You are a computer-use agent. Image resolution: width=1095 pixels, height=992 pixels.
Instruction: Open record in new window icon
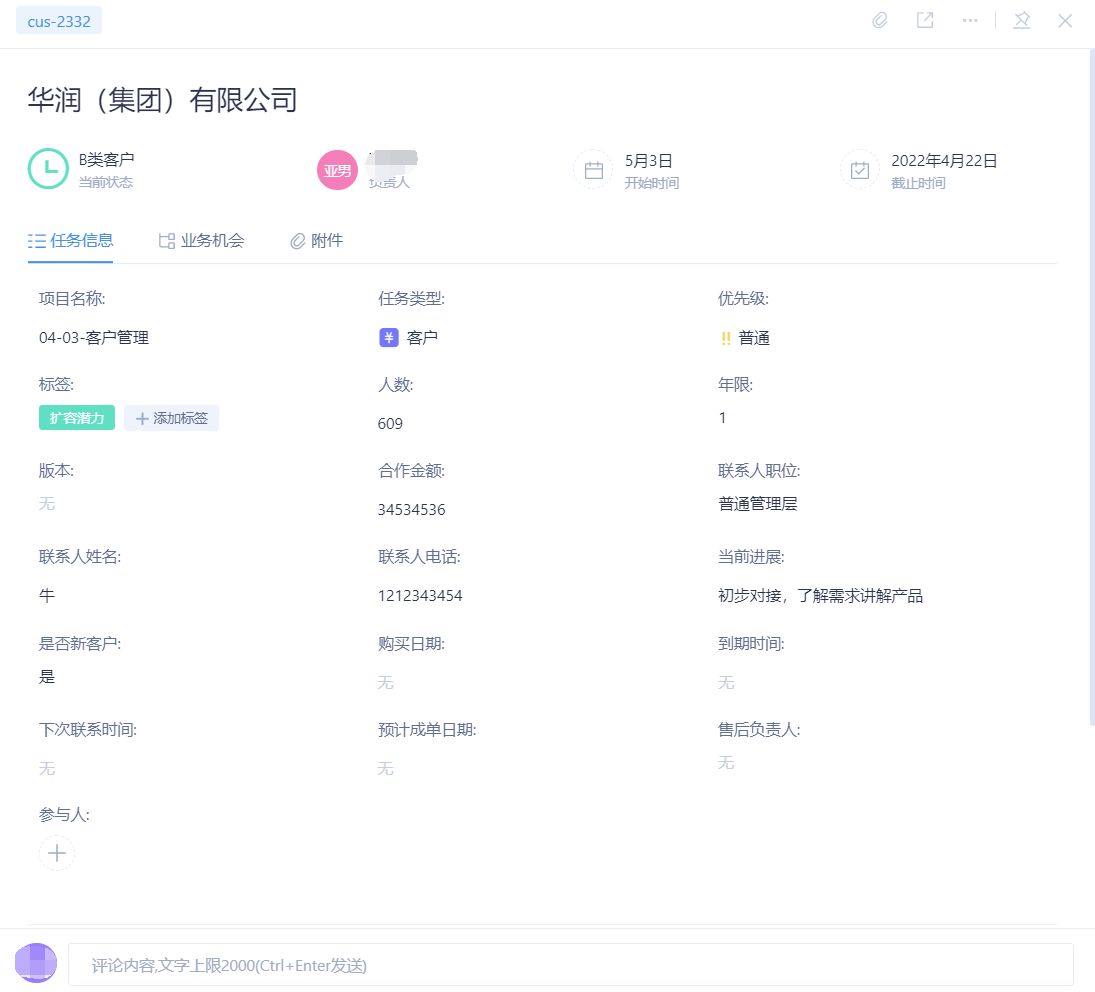pyautogui.click(x=925, y=20)
